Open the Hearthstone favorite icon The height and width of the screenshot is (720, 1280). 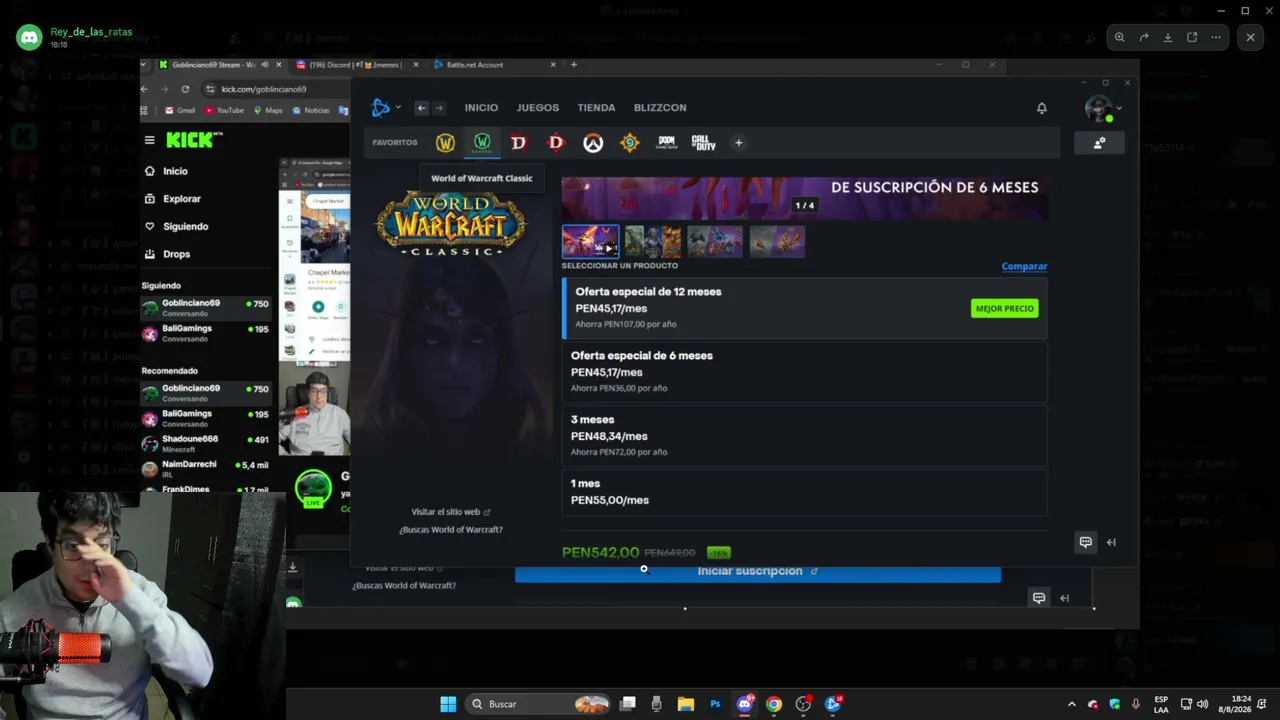point(629,143)
